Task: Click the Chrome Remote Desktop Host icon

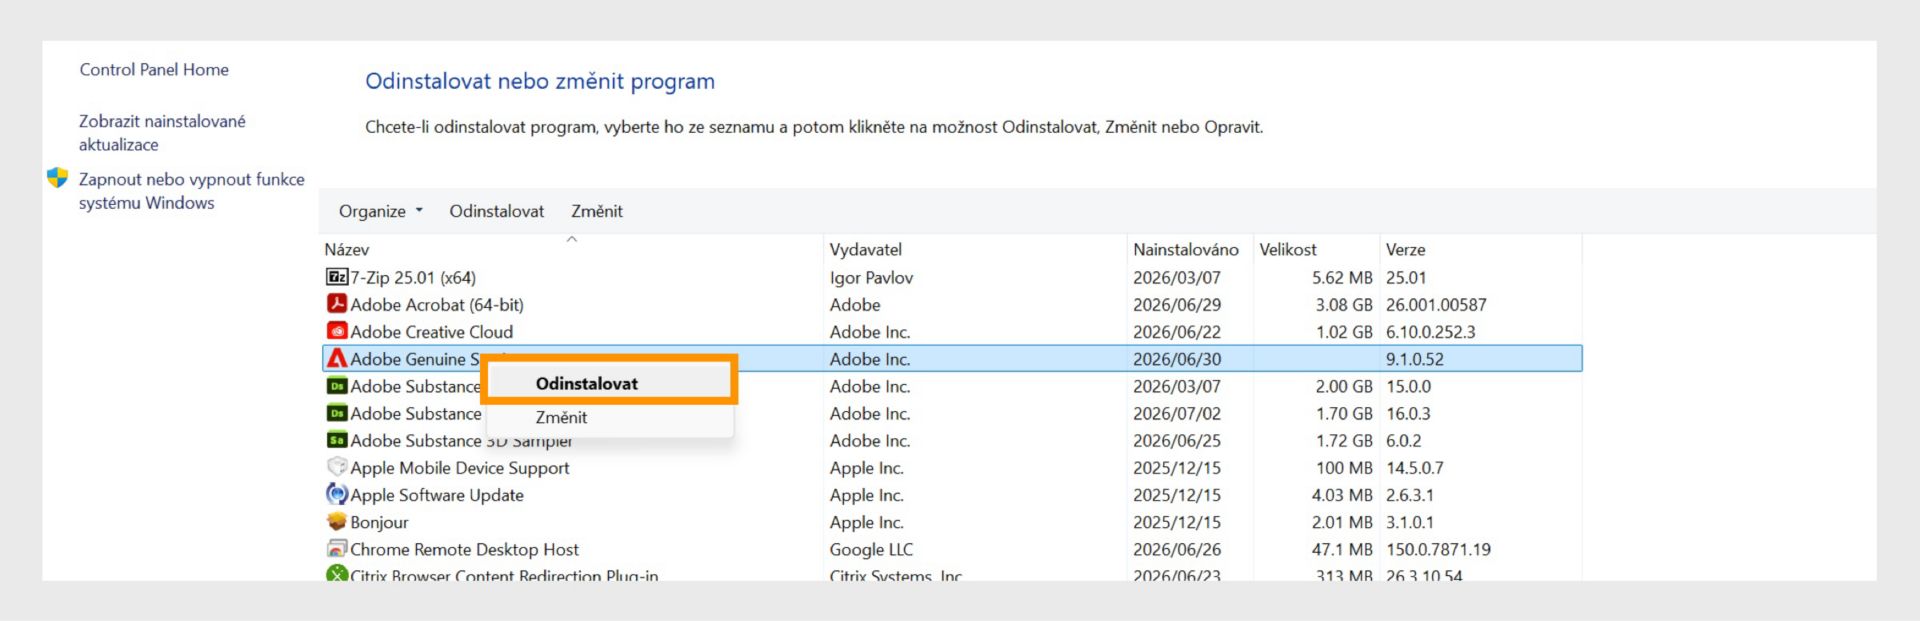Action: tap(337, 548)
